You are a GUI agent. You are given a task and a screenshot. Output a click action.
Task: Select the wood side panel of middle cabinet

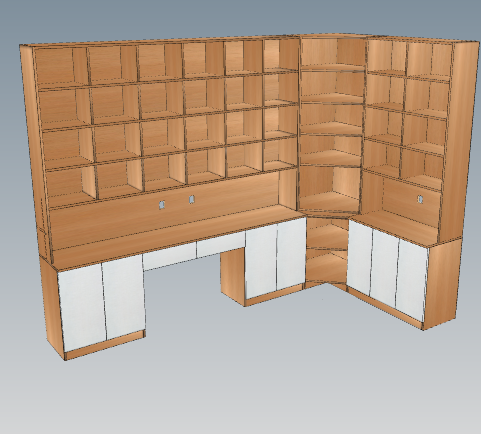click(x=233, y=276)
